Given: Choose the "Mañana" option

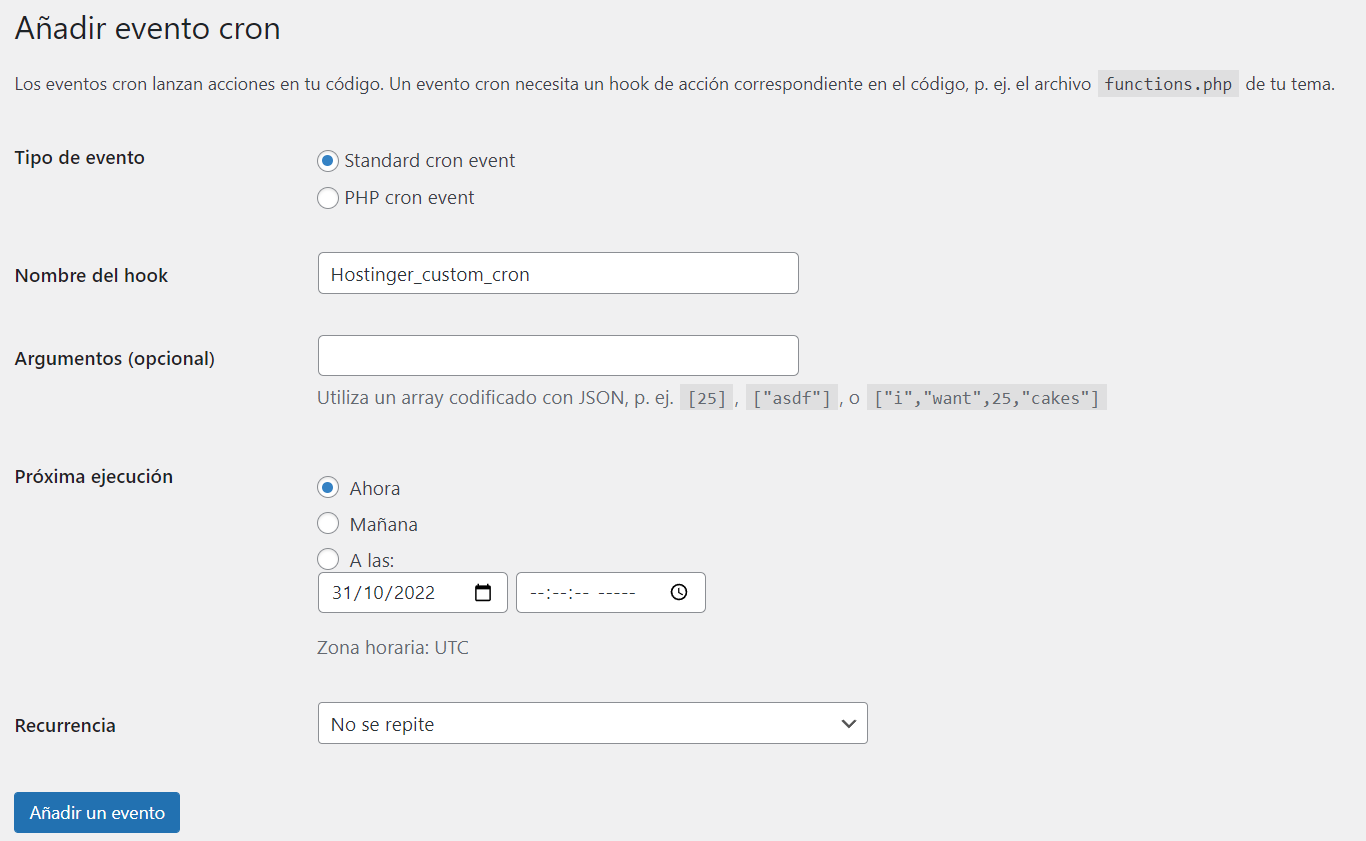Looking at the screenshot, I should click(x=328, y=523).
